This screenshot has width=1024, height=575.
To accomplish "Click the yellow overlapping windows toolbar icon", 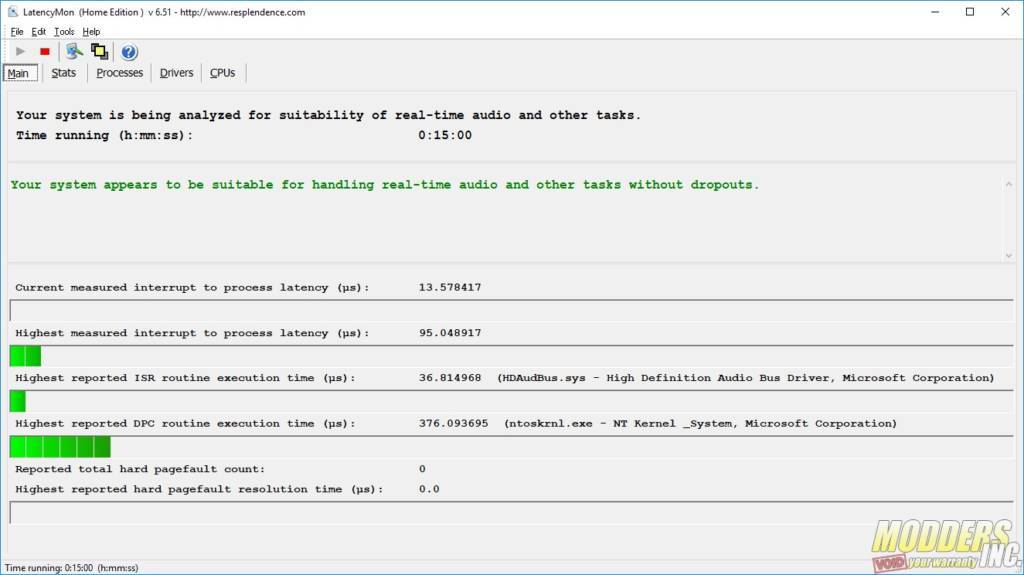I will click(x=100, y=51).
